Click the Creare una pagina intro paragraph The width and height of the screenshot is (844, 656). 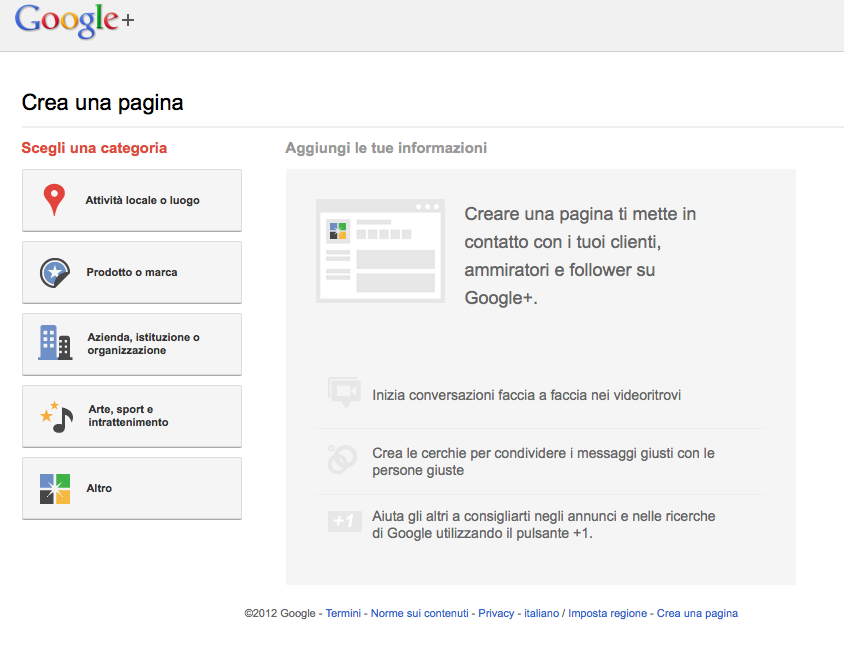click(580, 256)
